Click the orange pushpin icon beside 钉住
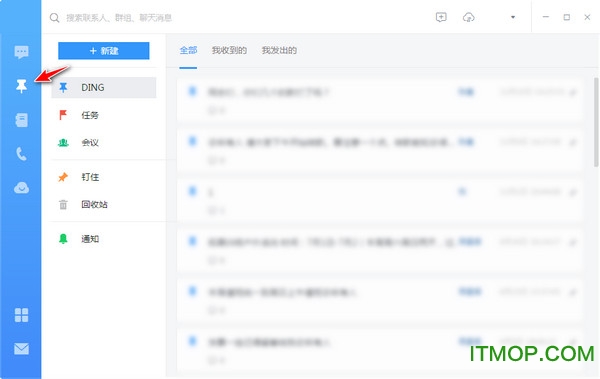Screen dimensions: 600x379 [x=63, y=177]
